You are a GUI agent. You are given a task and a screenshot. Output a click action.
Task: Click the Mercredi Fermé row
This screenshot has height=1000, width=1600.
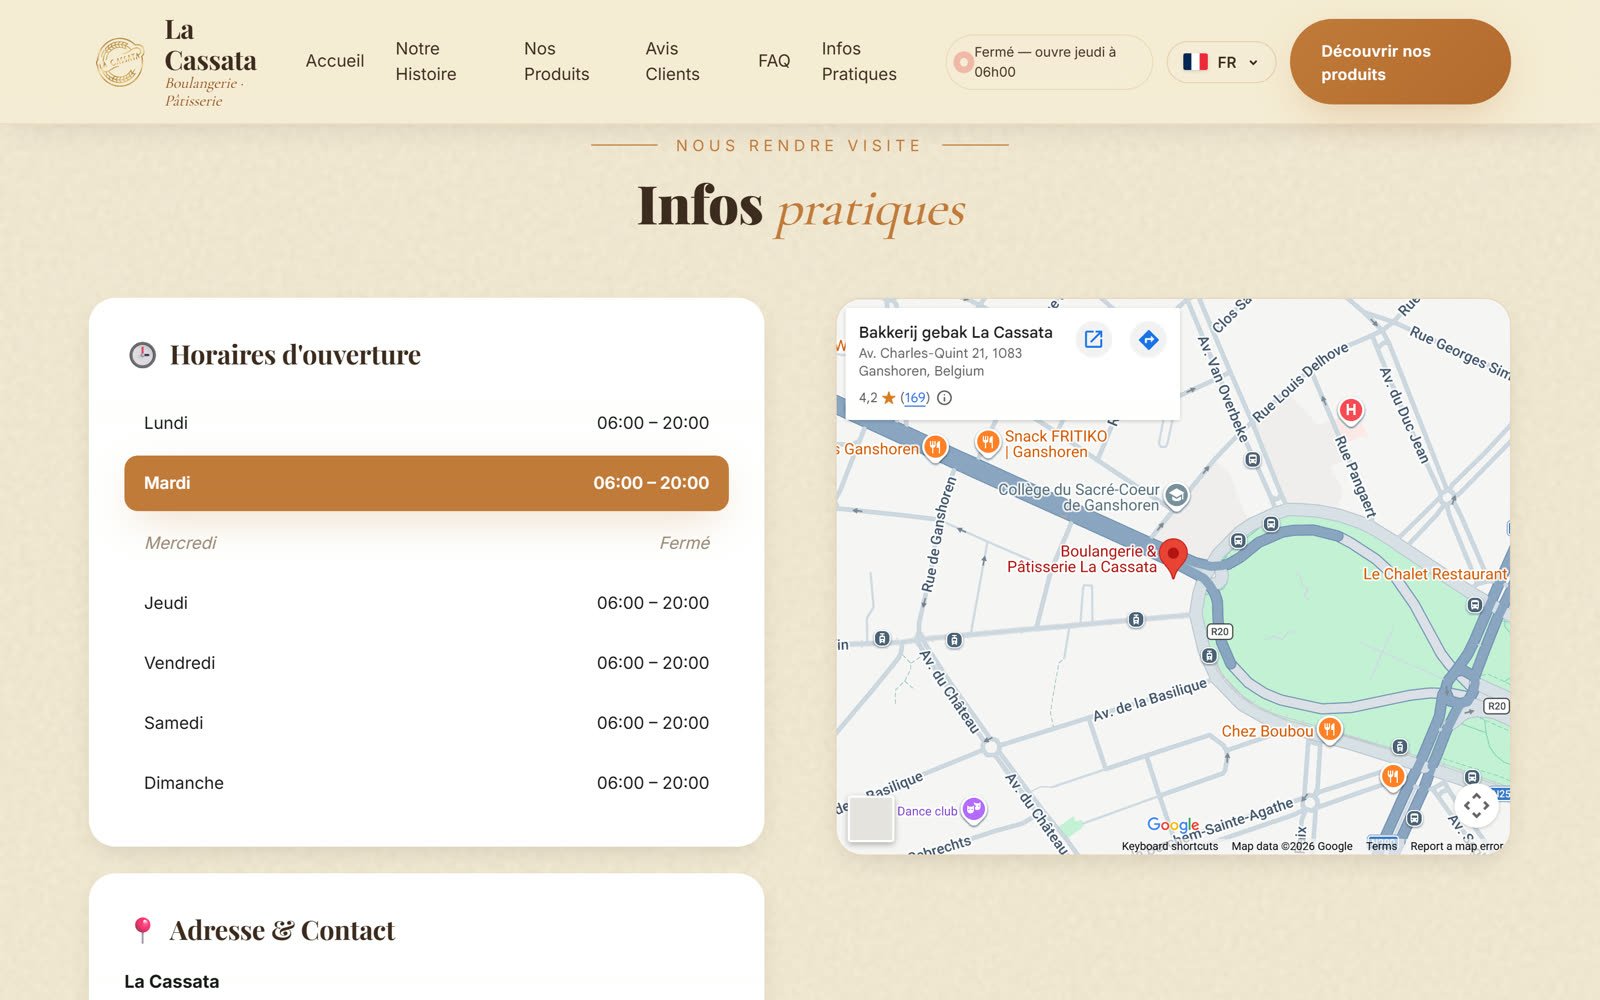coord(426,543)
